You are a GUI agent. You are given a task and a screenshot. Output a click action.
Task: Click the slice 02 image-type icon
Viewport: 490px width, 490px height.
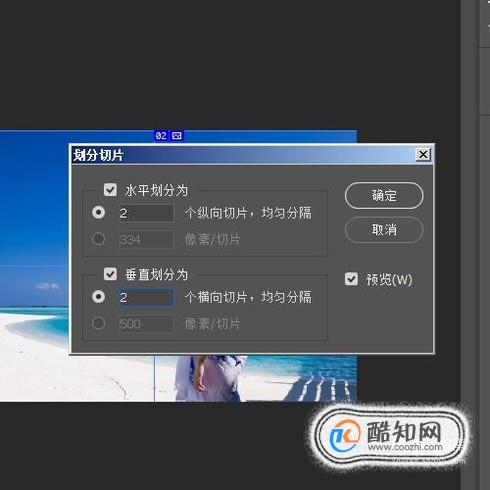[x=177, y=136]
